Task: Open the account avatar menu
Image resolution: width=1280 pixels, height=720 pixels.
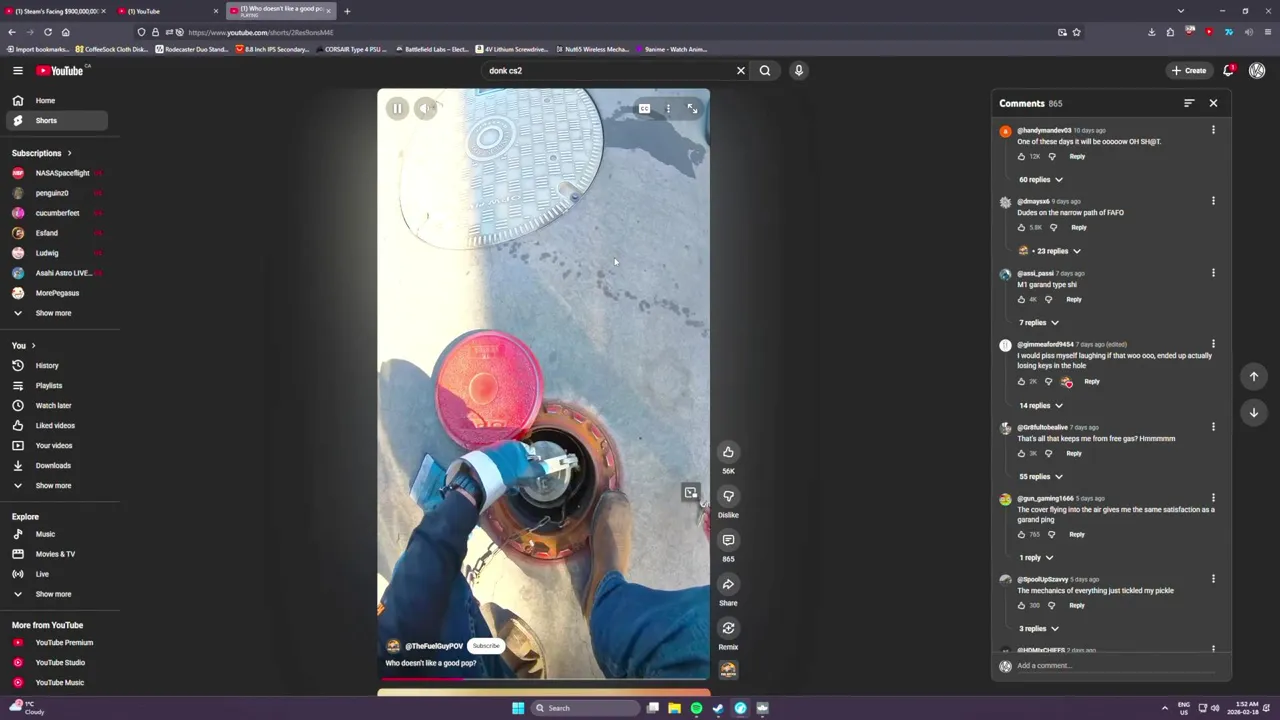Action: click(x=1257, y=70)
